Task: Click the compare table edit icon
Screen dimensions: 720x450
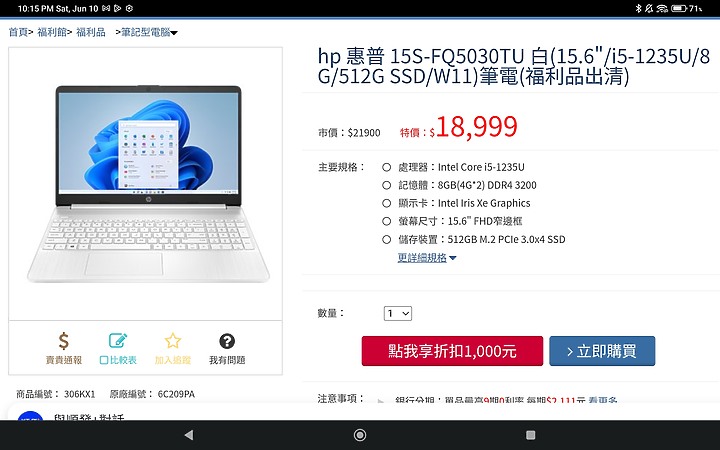Action: click(x=118, y=341)
